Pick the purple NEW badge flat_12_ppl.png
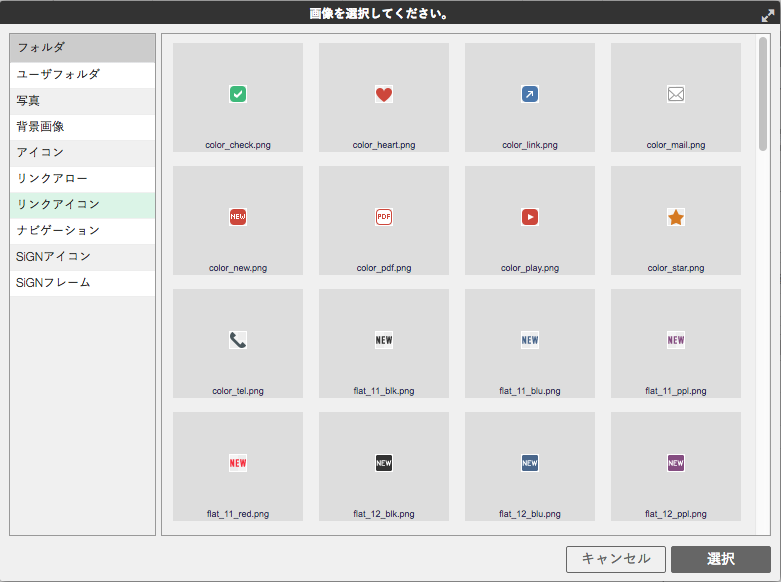 [675, 463]
